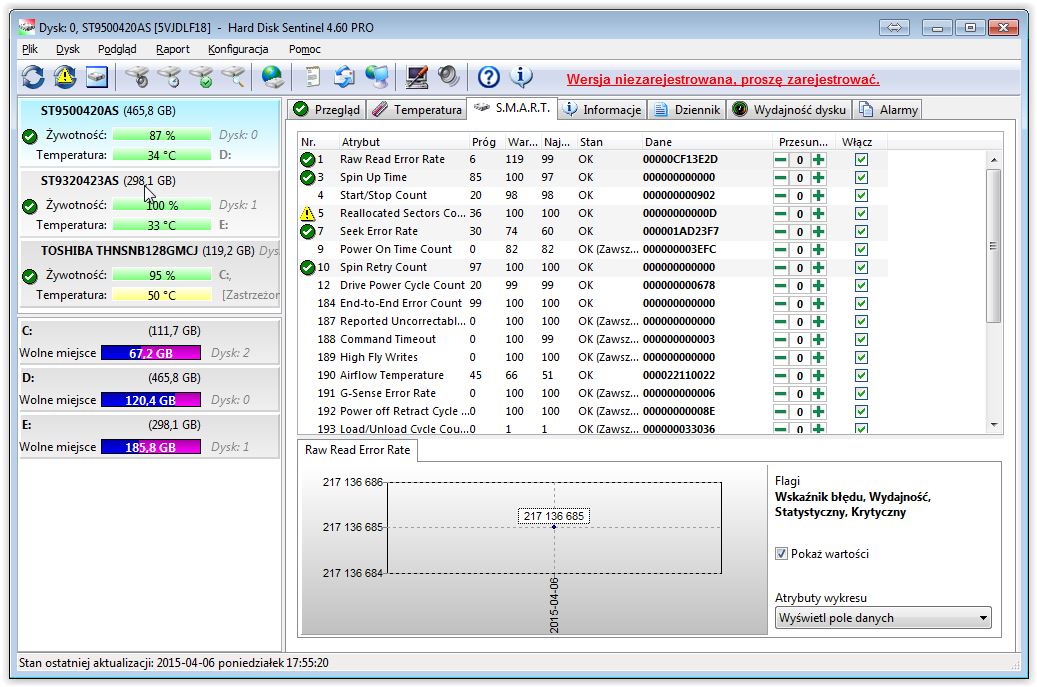The width and height of the screenshot is (1037, 687).
Task: Click minus offset button for Seek Error Rate
Action: [x=780, y=231]
